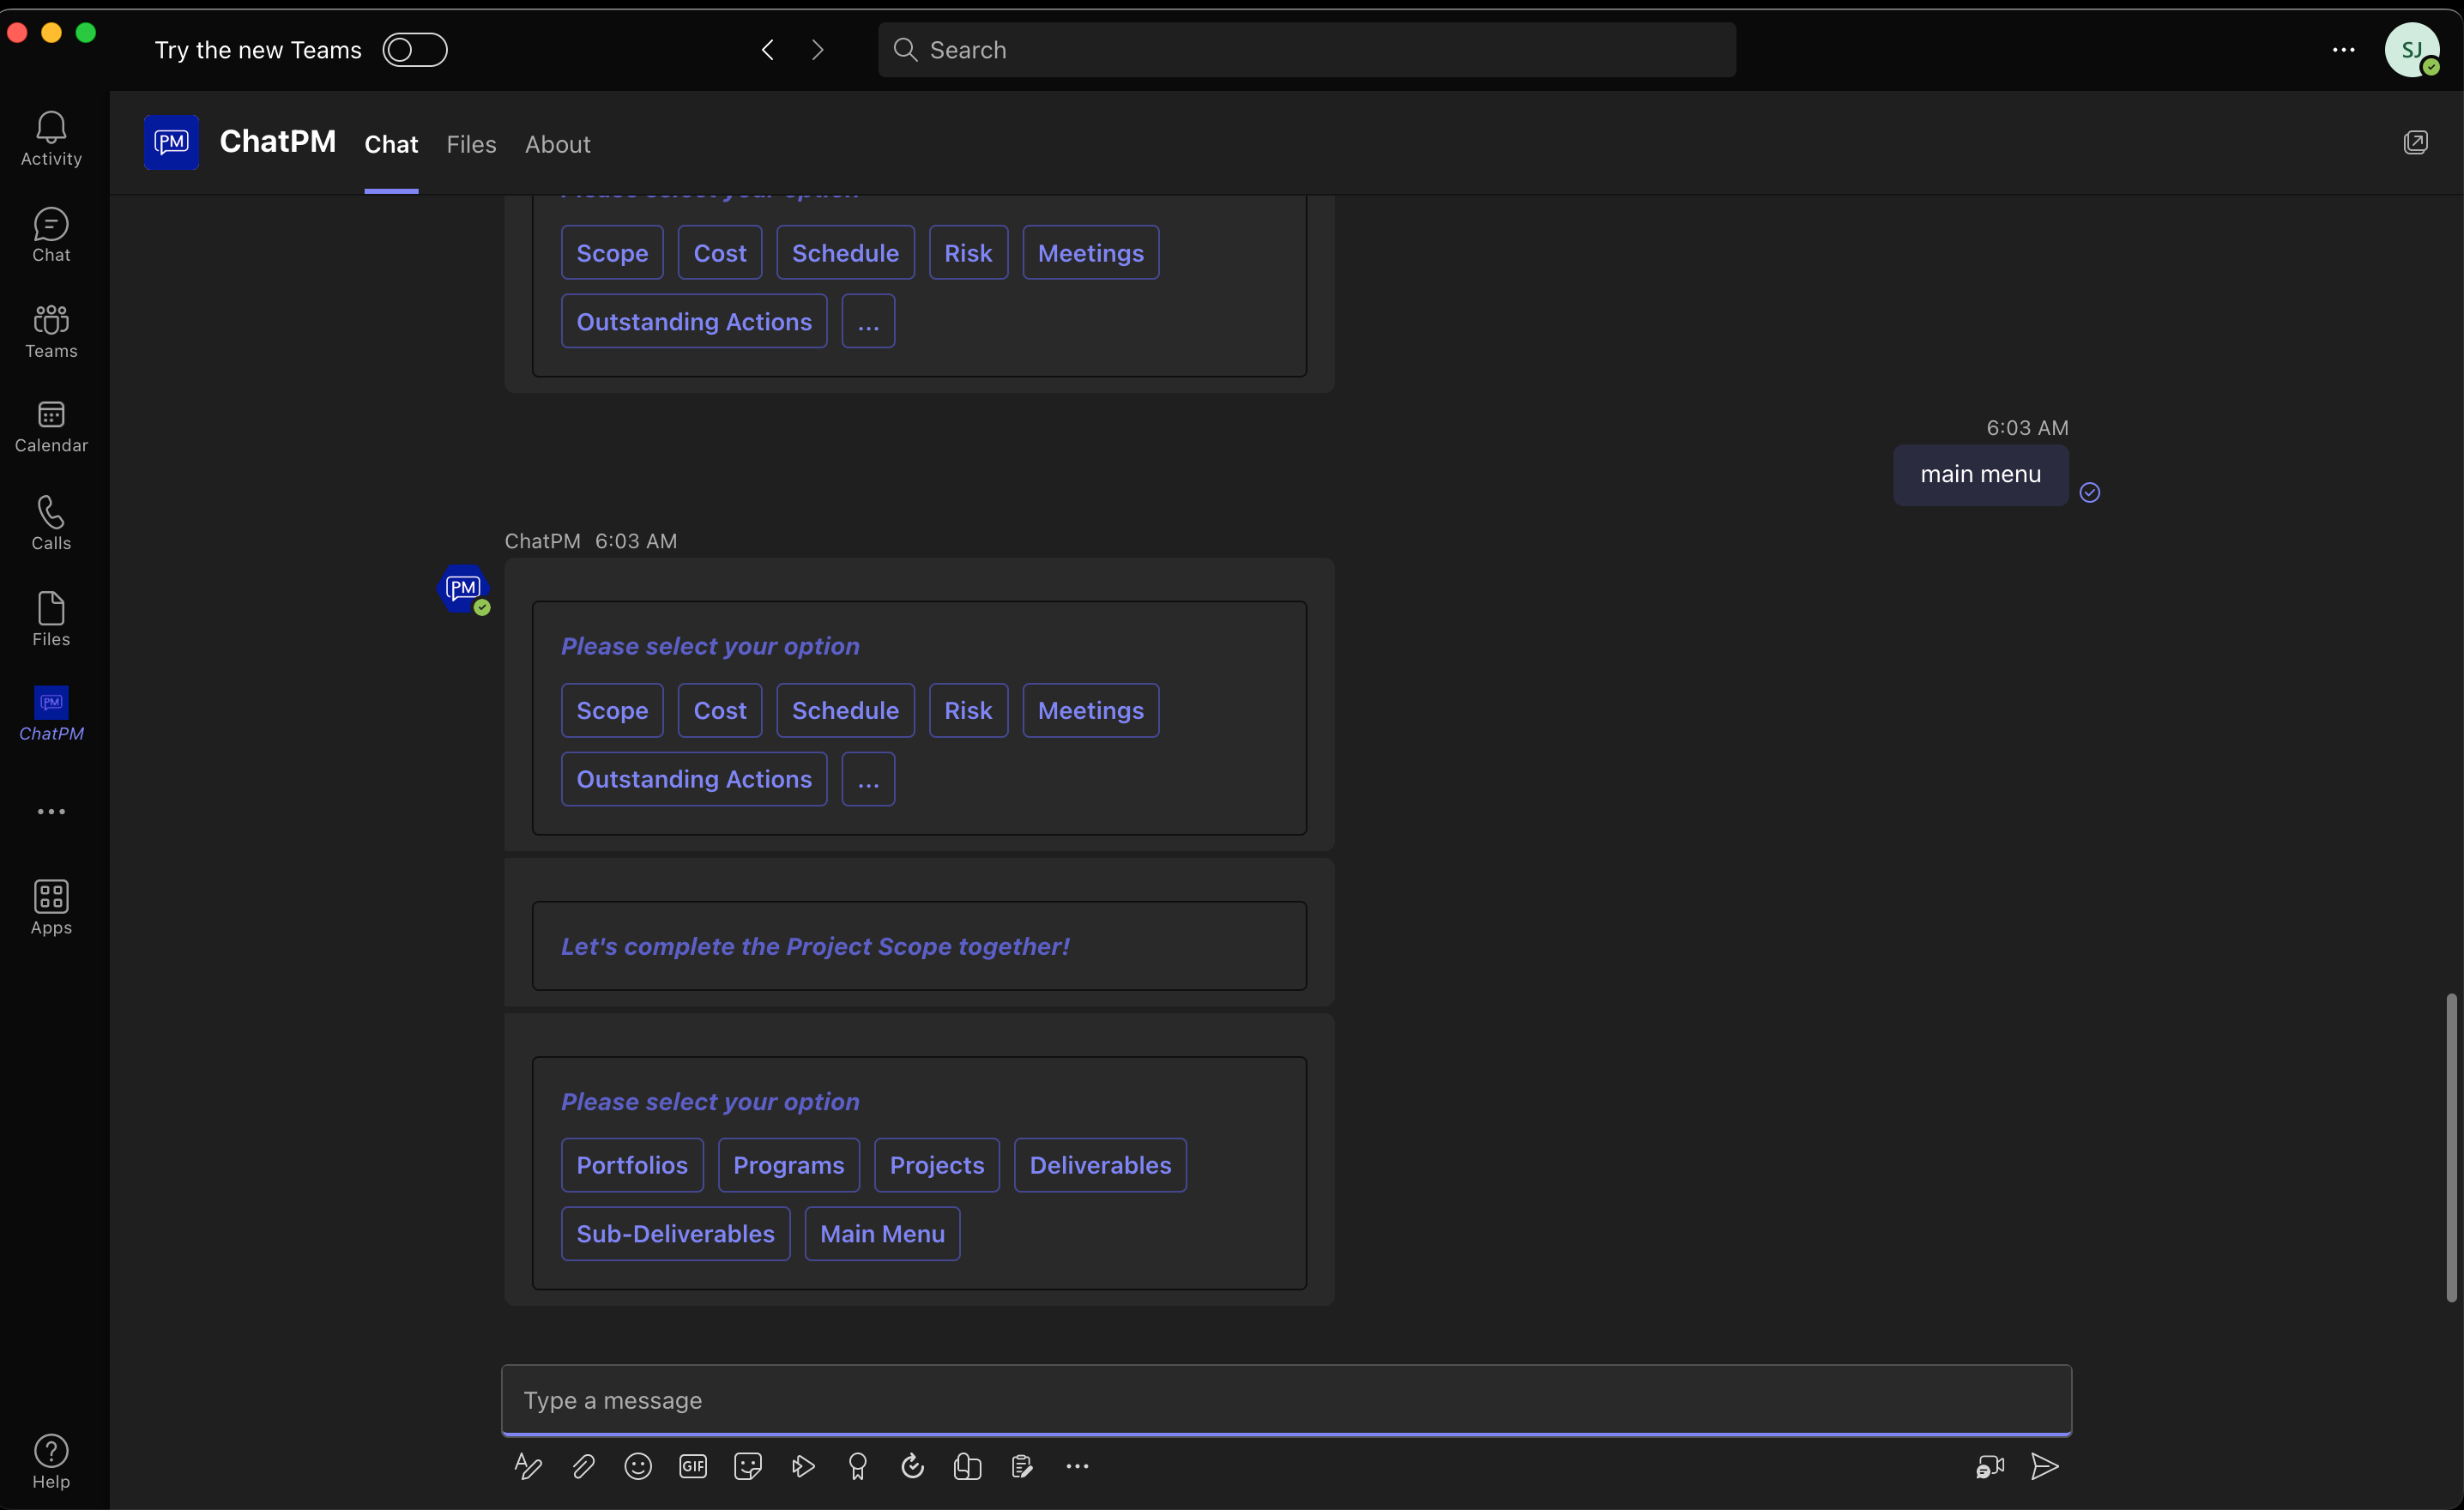
Task: Click the sent 'main menu' message bubble
Action: click(1980, 474)
